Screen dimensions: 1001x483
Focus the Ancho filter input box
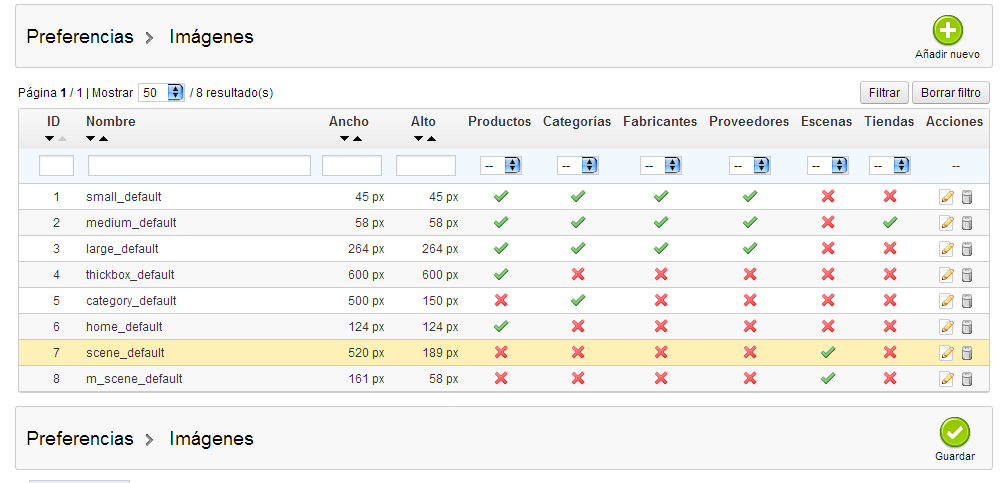352,165
